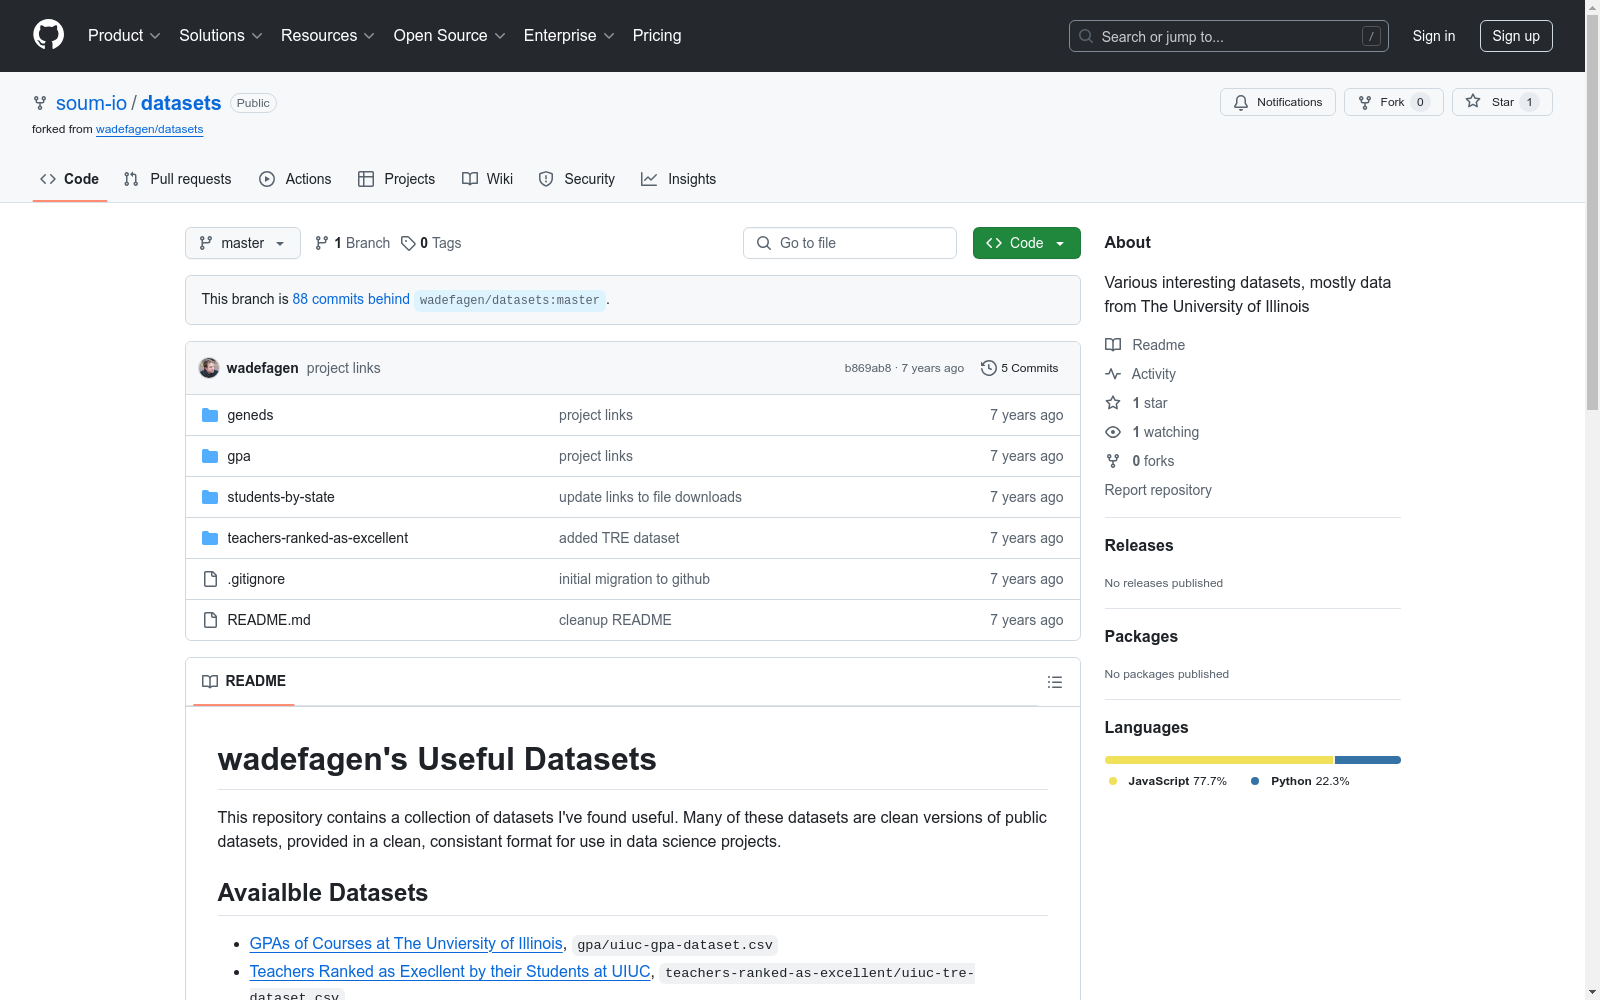Viewport: 1600px width, 1000px height.
Task: Switch to the Code tab
Action: point(69,179)
